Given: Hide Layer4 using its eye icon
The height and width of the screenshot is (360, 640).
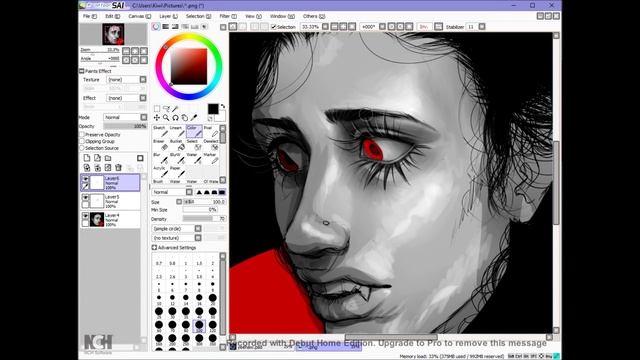Looking at the screenshot, I should click(85, 216).
